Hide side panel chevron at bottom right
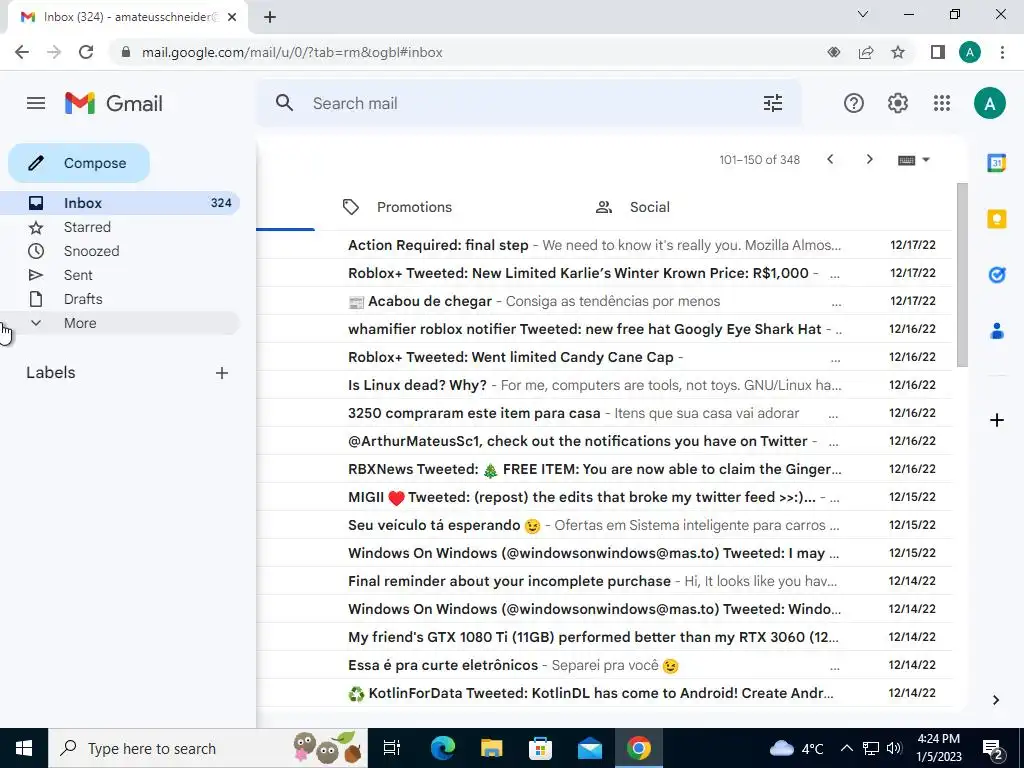 (x=996, y=700)
